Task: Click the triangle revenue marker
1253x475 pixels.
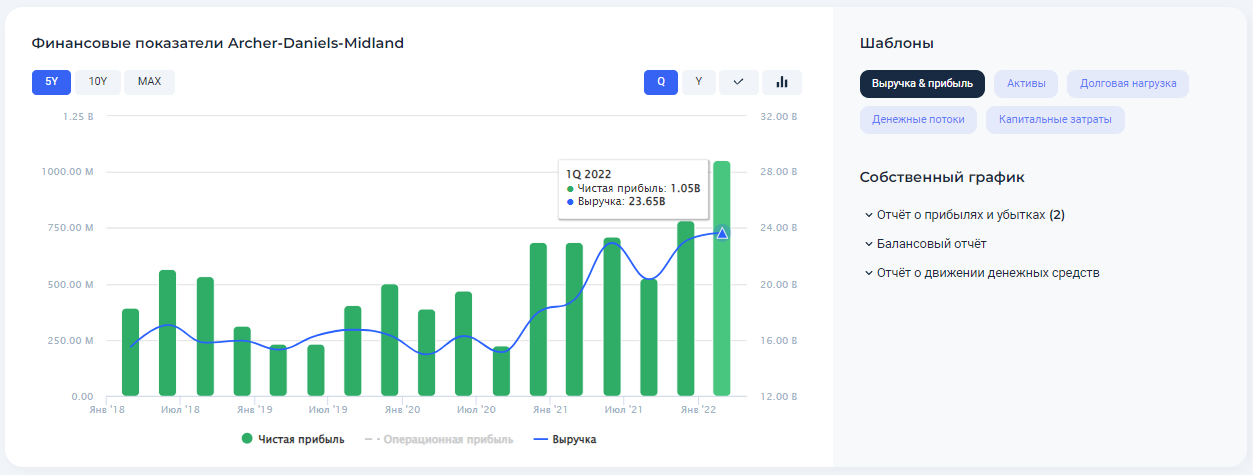Action: tap(722, 233)
